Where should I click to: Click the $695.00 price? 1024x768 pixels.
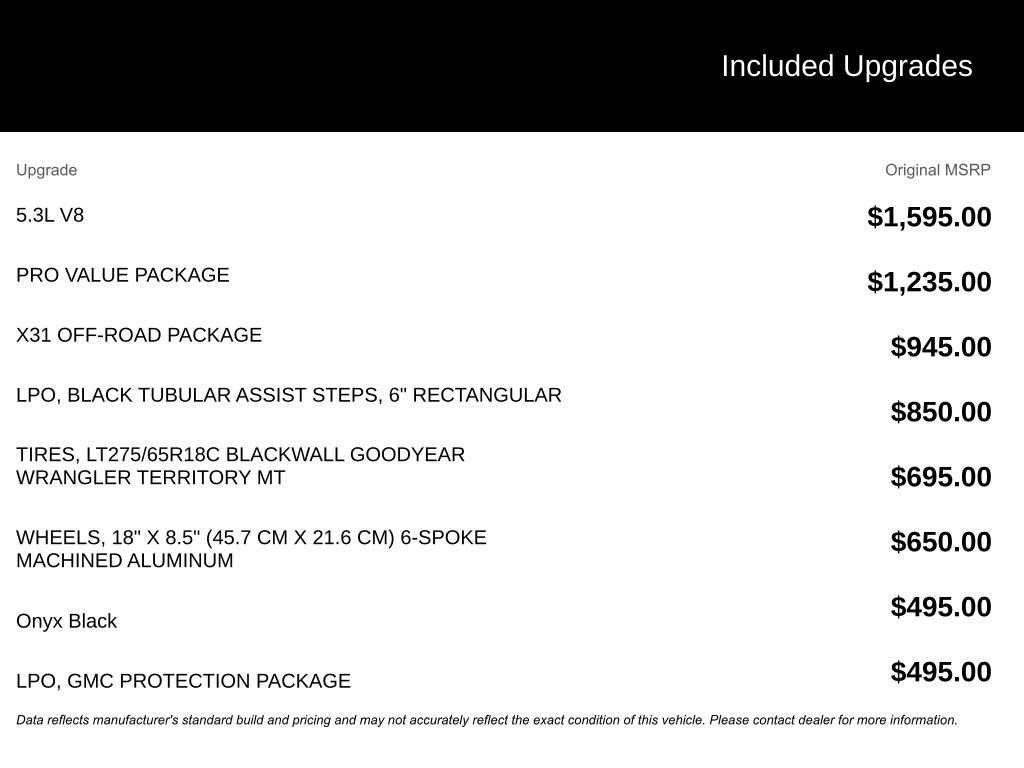click(x=940, y=477)
